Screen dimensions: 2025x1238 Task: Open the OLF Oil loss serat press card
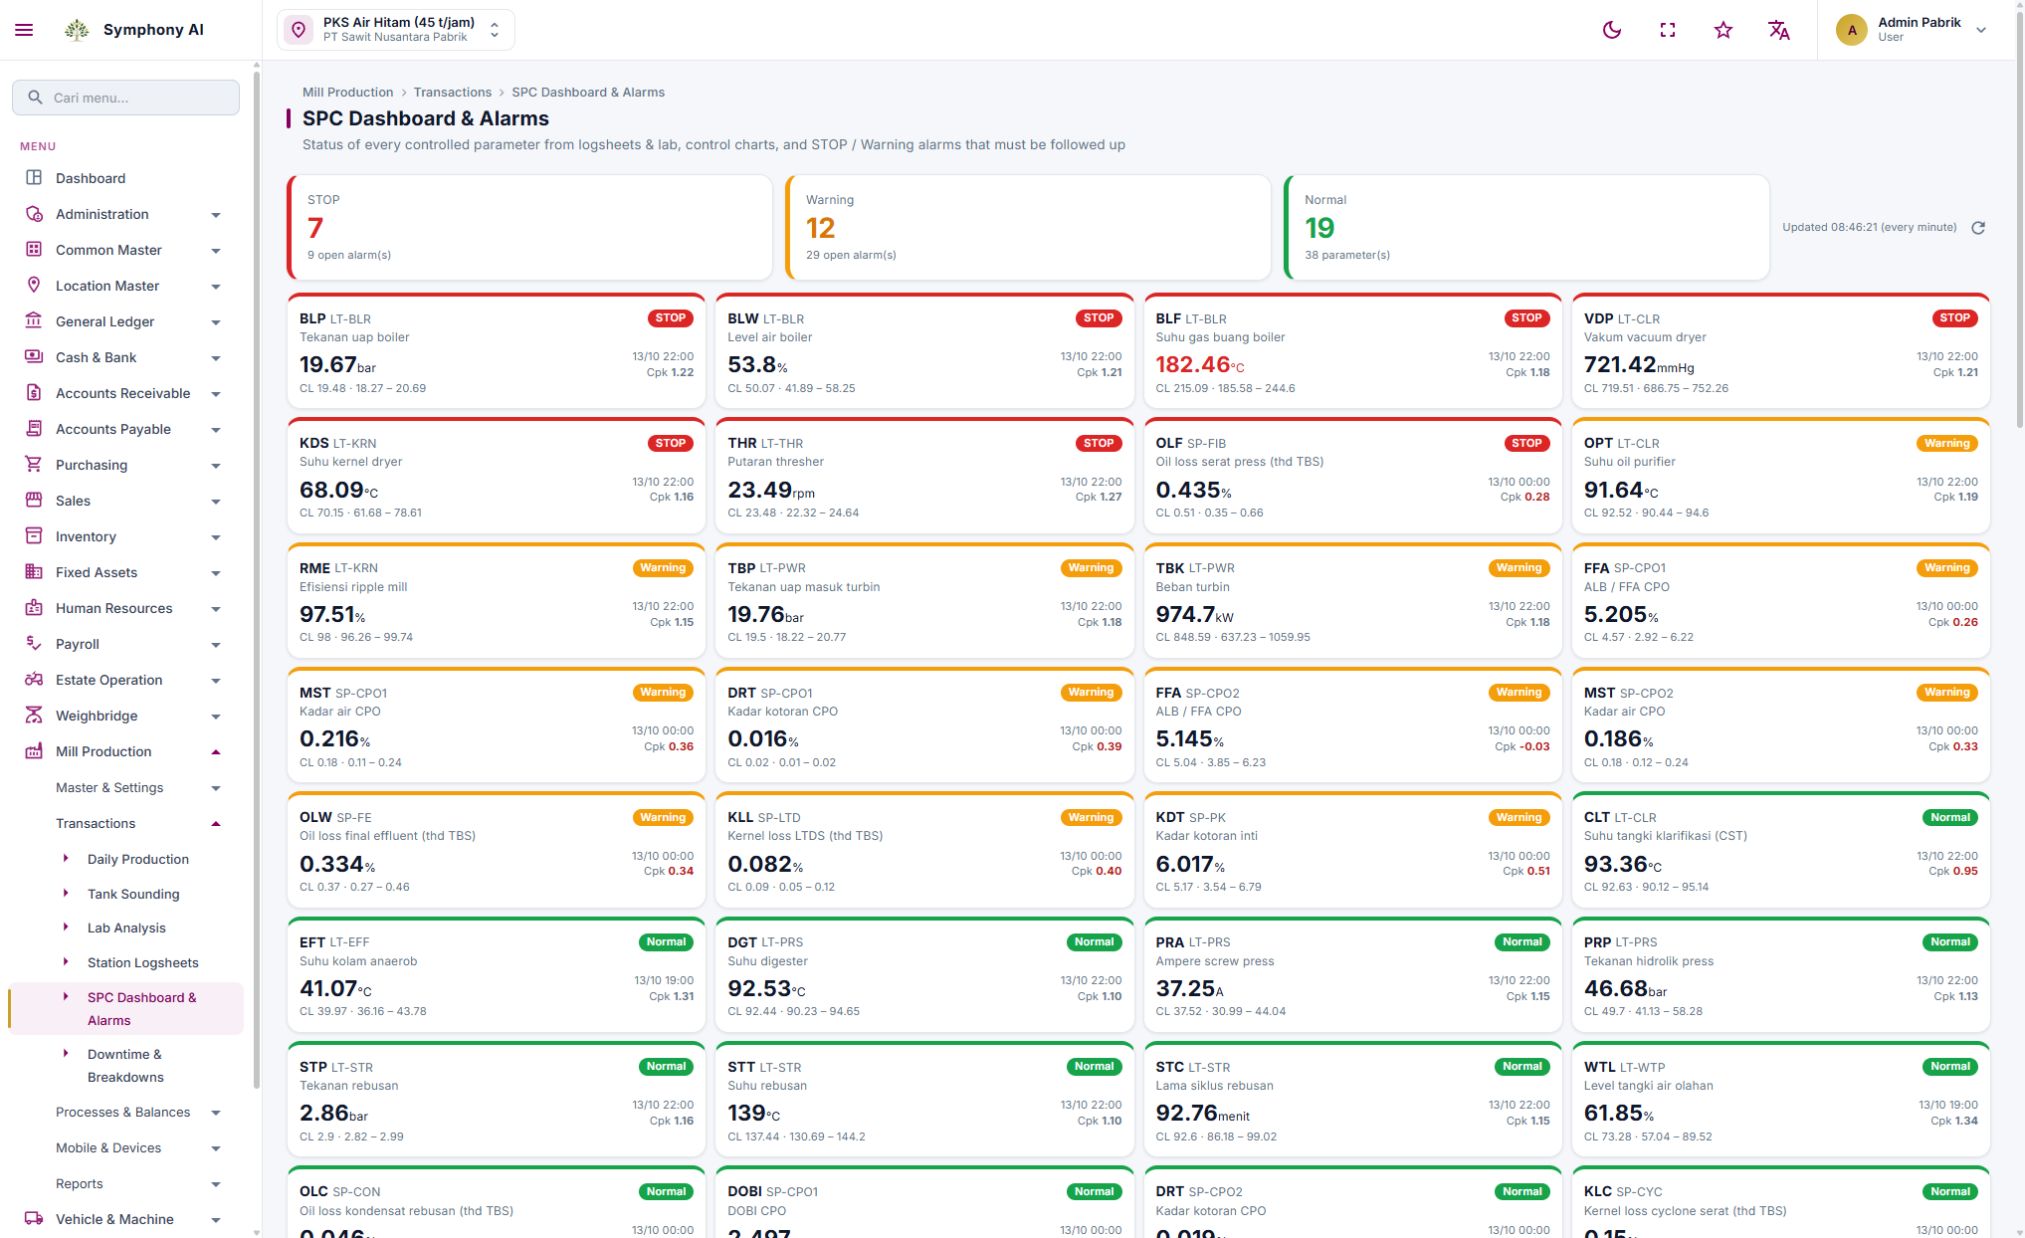click(1352, 476)
